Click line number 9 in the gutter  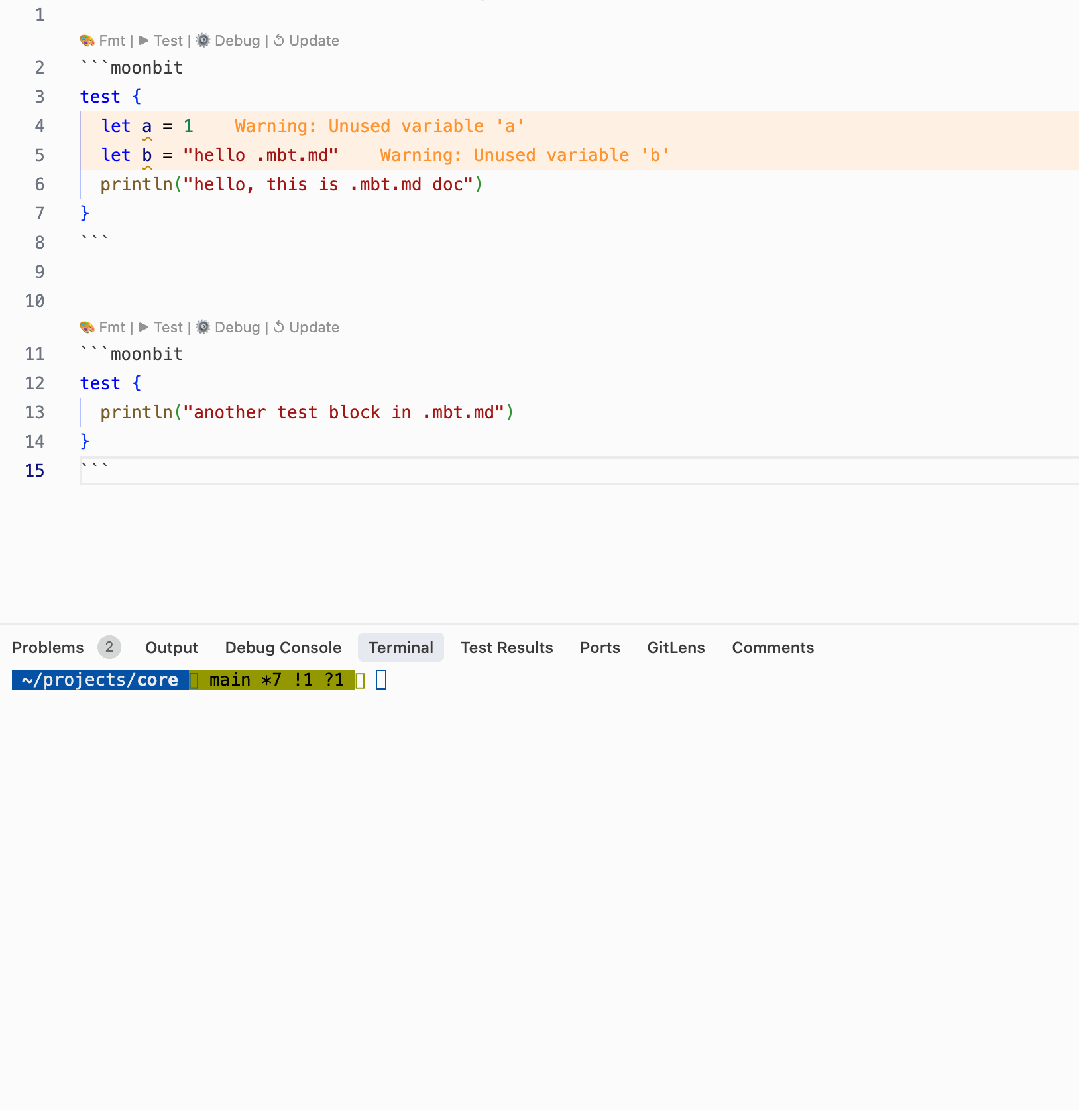click(x=40, y=272)
